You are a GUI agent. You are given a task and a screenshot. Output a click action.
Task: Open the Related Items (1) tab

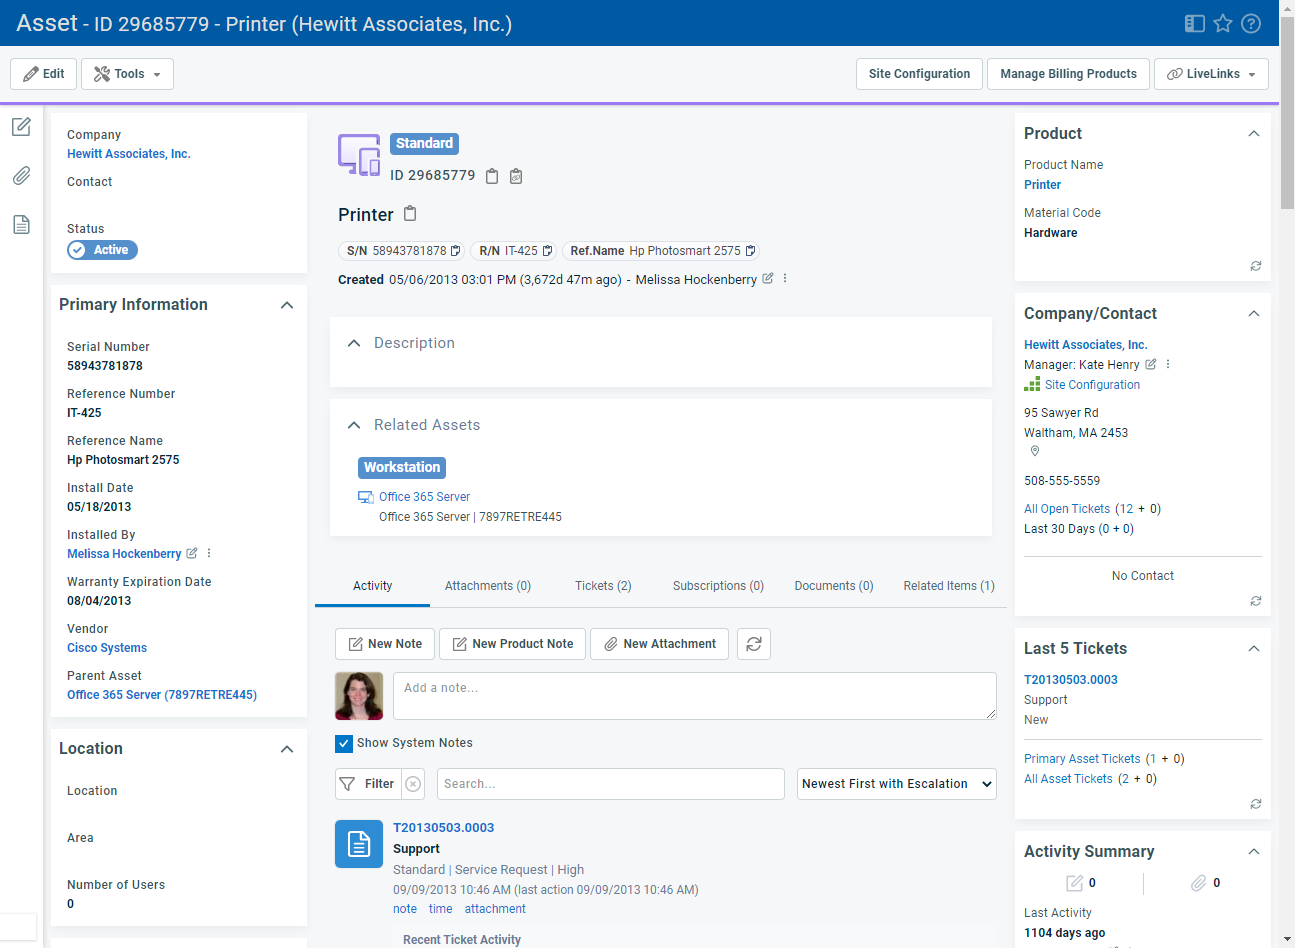point(949,586)
